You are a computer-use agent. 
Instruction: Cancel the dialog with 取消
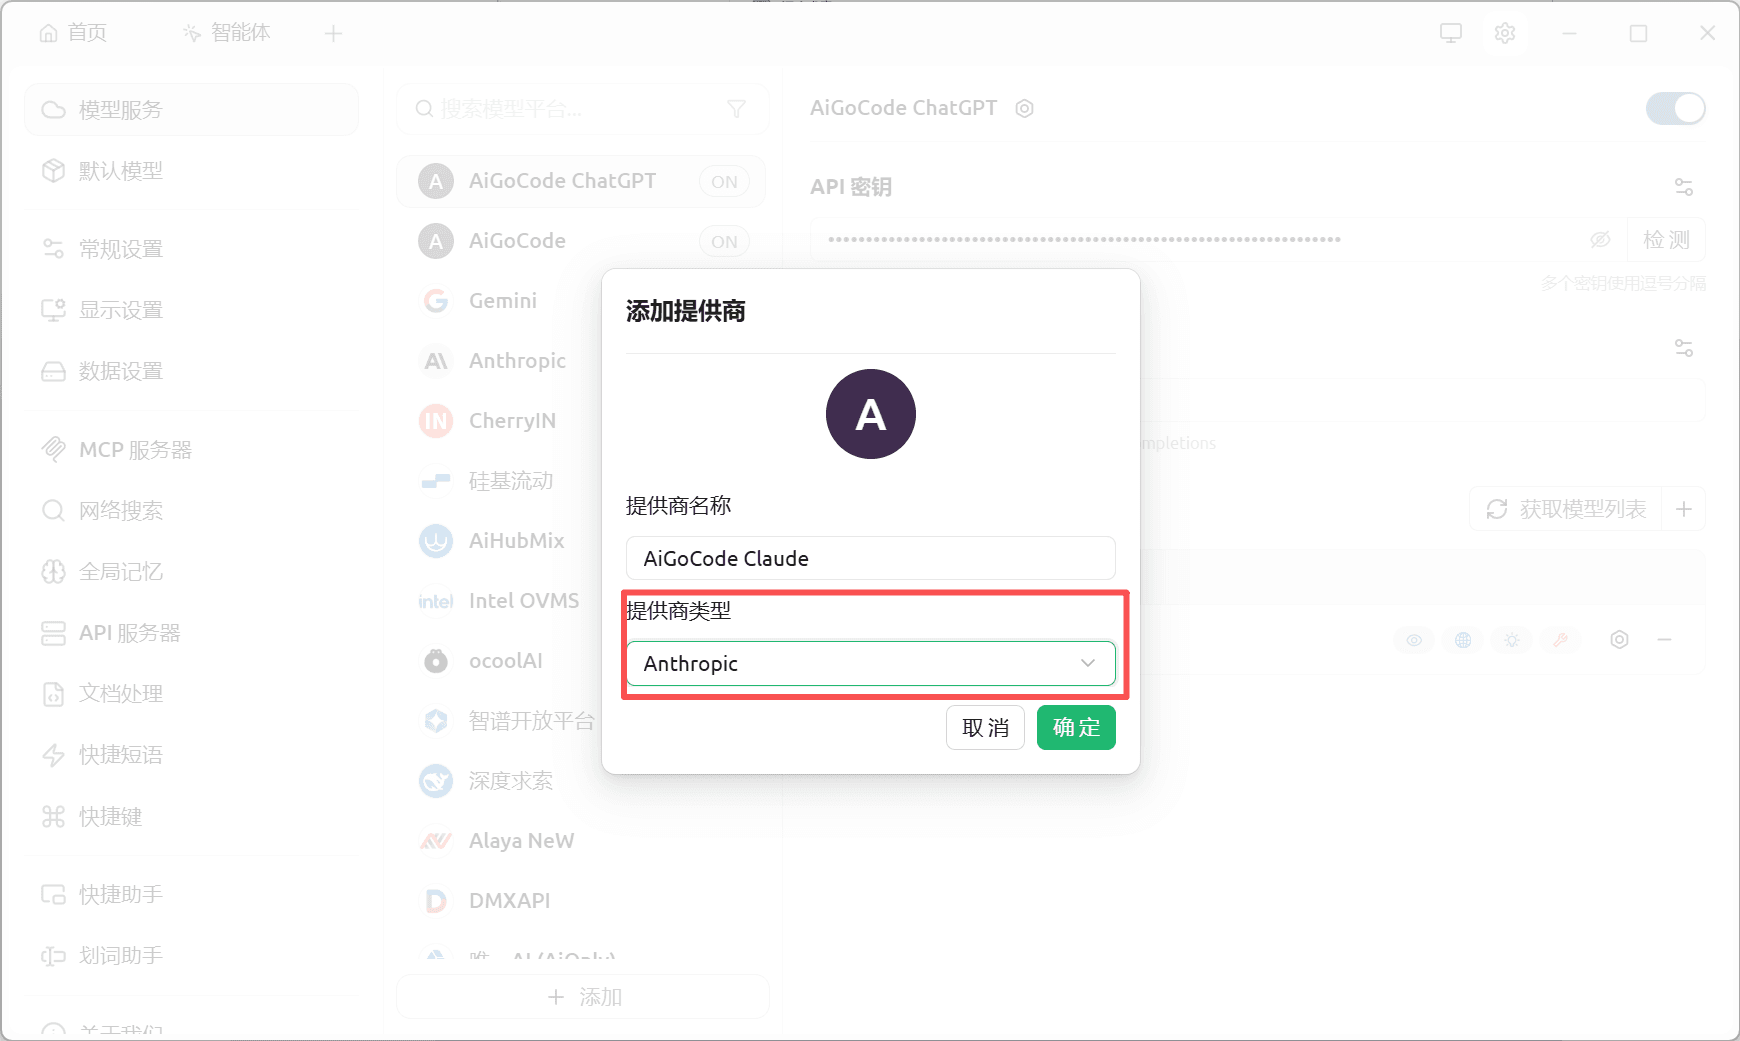pyautogui.click(x=985, y=728)
